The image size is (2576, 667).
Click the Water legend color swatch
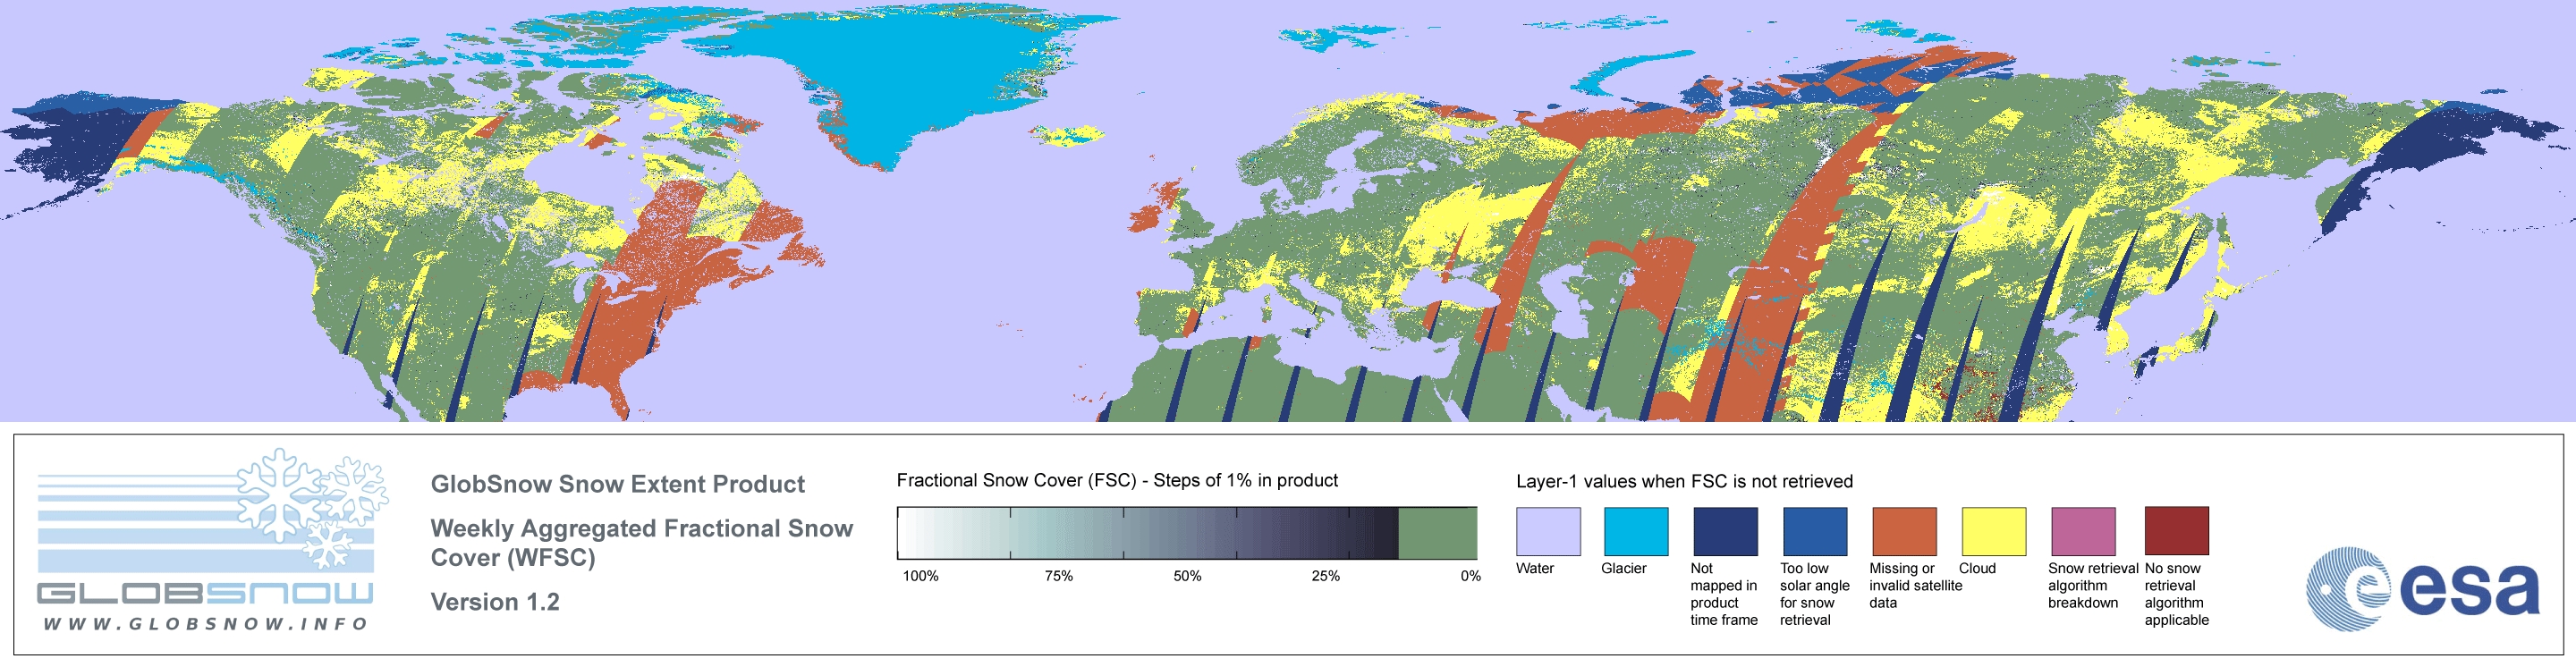click(1548, 531)
